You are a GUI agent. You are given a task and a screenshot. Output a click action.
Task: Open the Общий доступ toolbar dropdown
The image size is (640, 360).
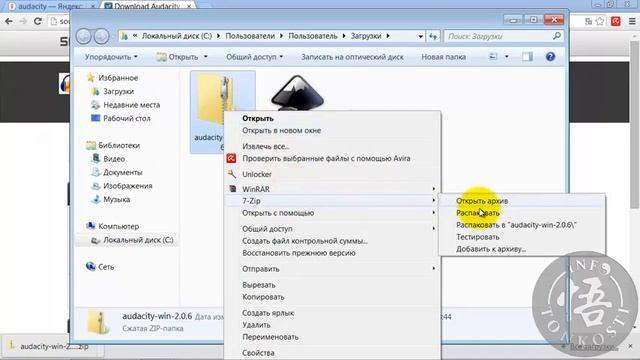coord(254,57)
